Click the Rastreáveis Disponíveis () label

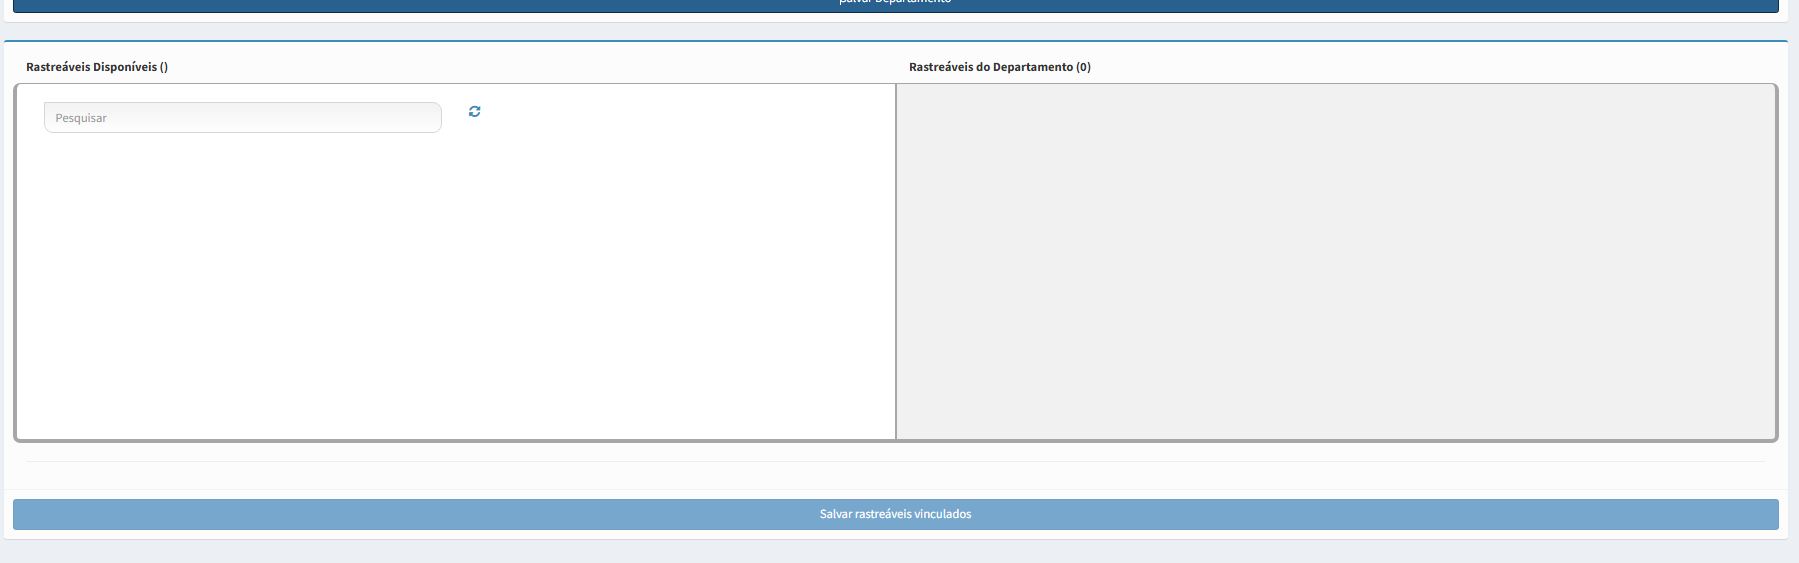(97, 67)
